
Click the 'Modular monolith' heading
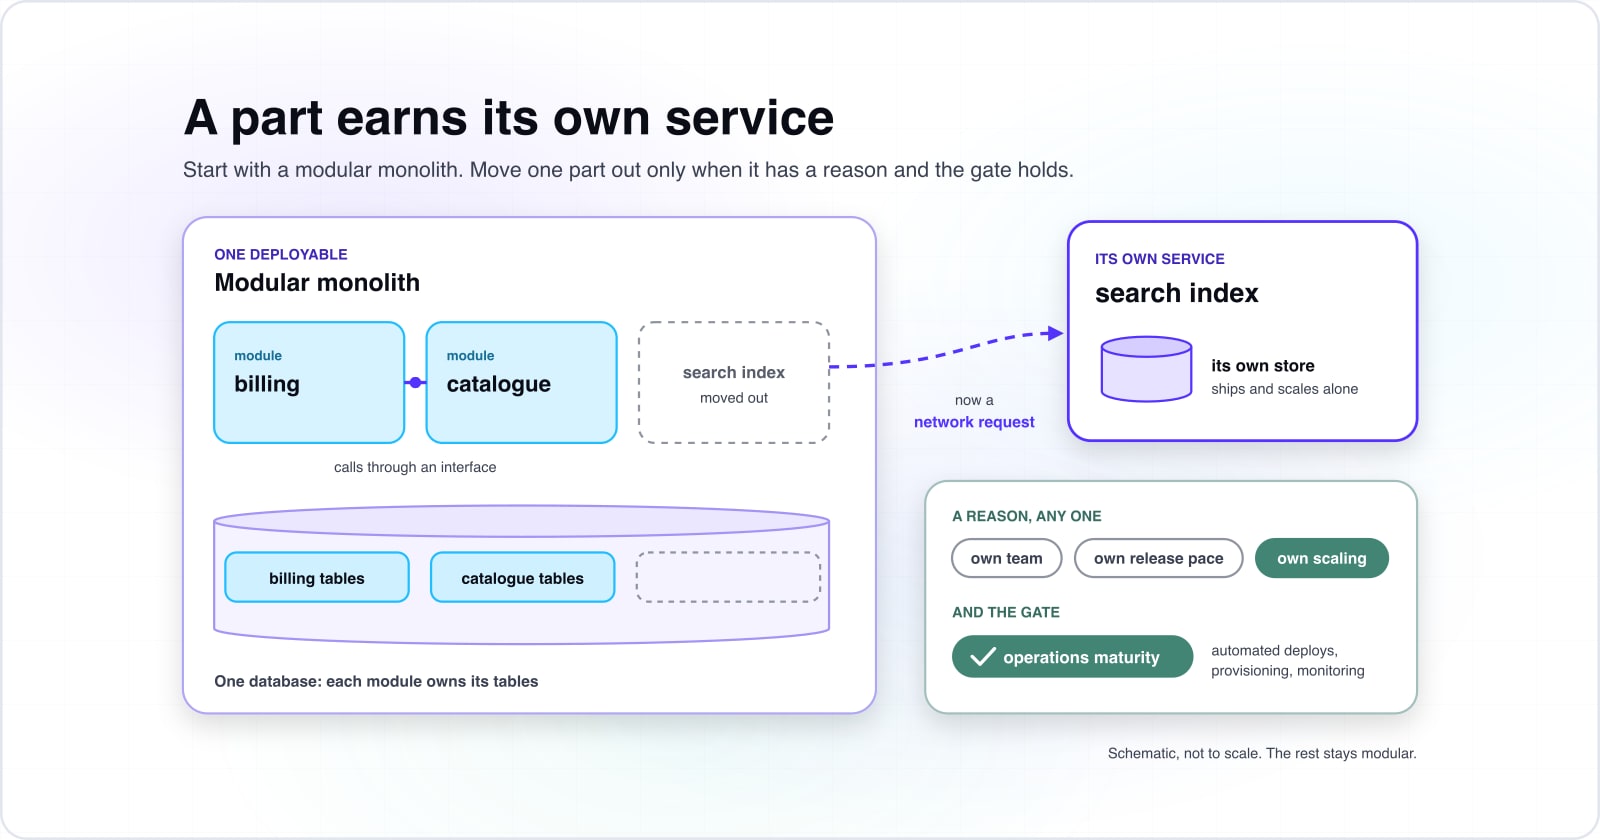point(317,283)
